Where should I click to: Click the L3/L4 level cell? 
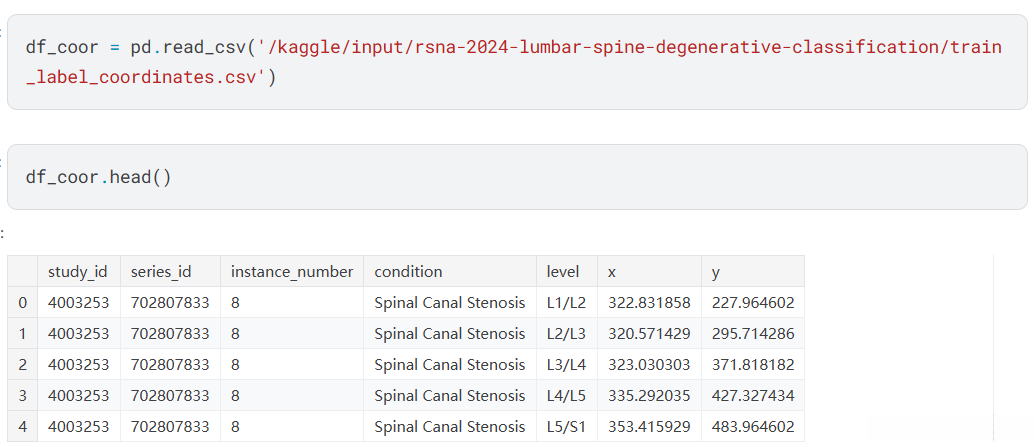click(567, 364)
